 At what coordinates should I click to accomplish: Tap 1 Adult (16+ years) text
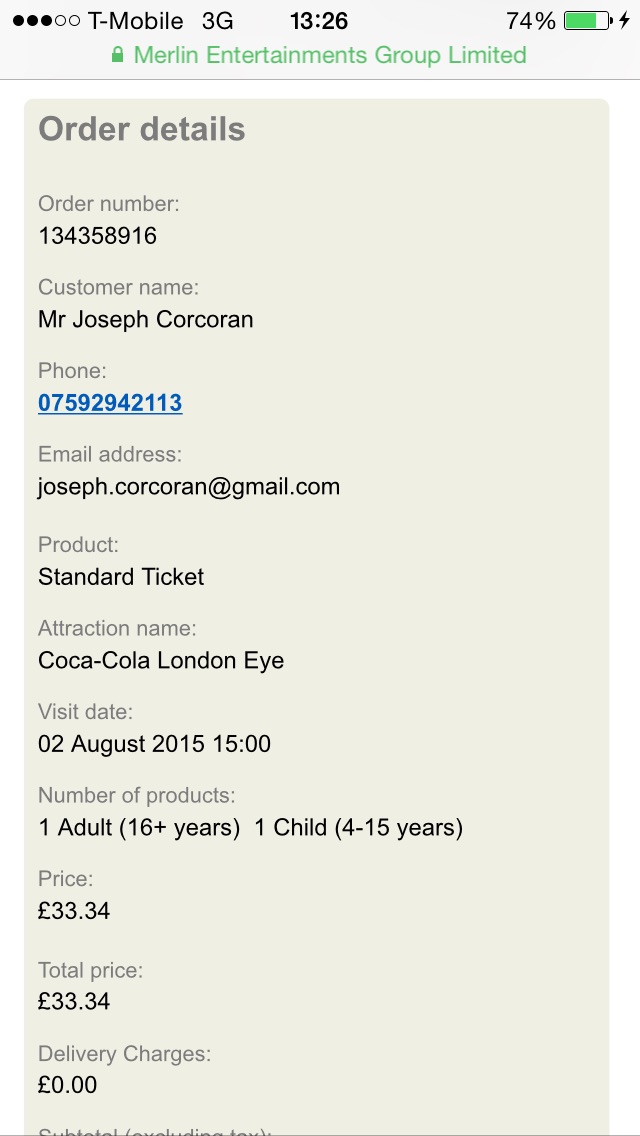point(138,827)
